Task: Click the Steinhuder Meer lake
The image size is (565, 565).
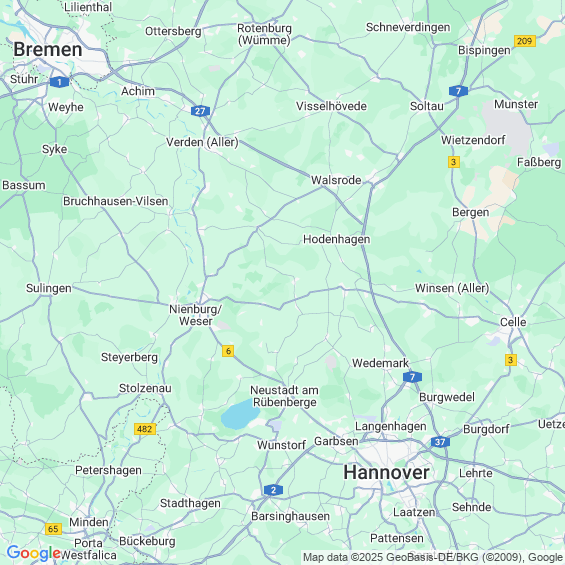Action: [240, 414]
